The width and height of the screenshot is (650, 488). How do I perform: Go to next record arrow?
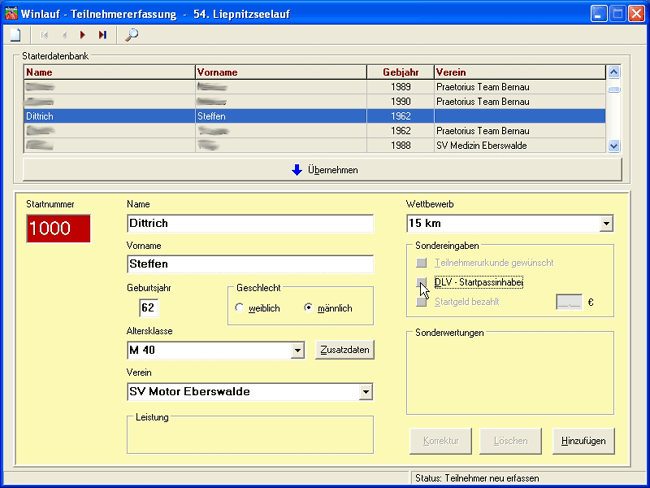[x=83, y=35]
